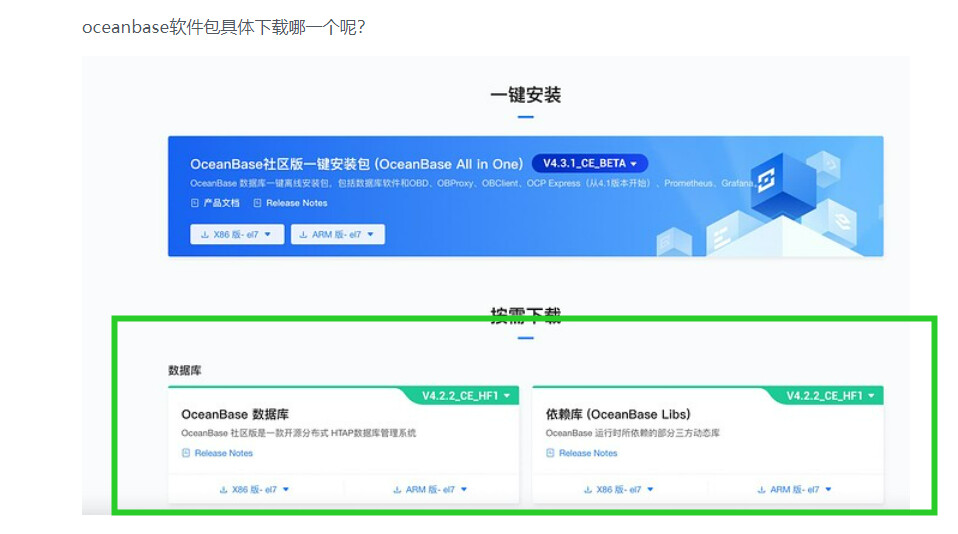Open Release Notes in OceanBase Libs card

coord(588,453)
